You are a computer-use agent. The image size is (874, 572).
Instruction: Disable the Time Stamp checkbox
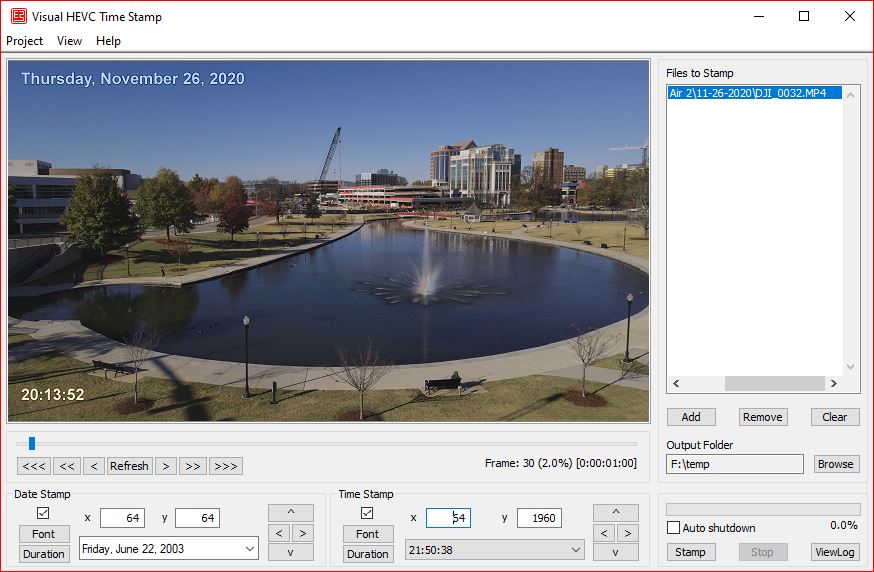point(367,513)
